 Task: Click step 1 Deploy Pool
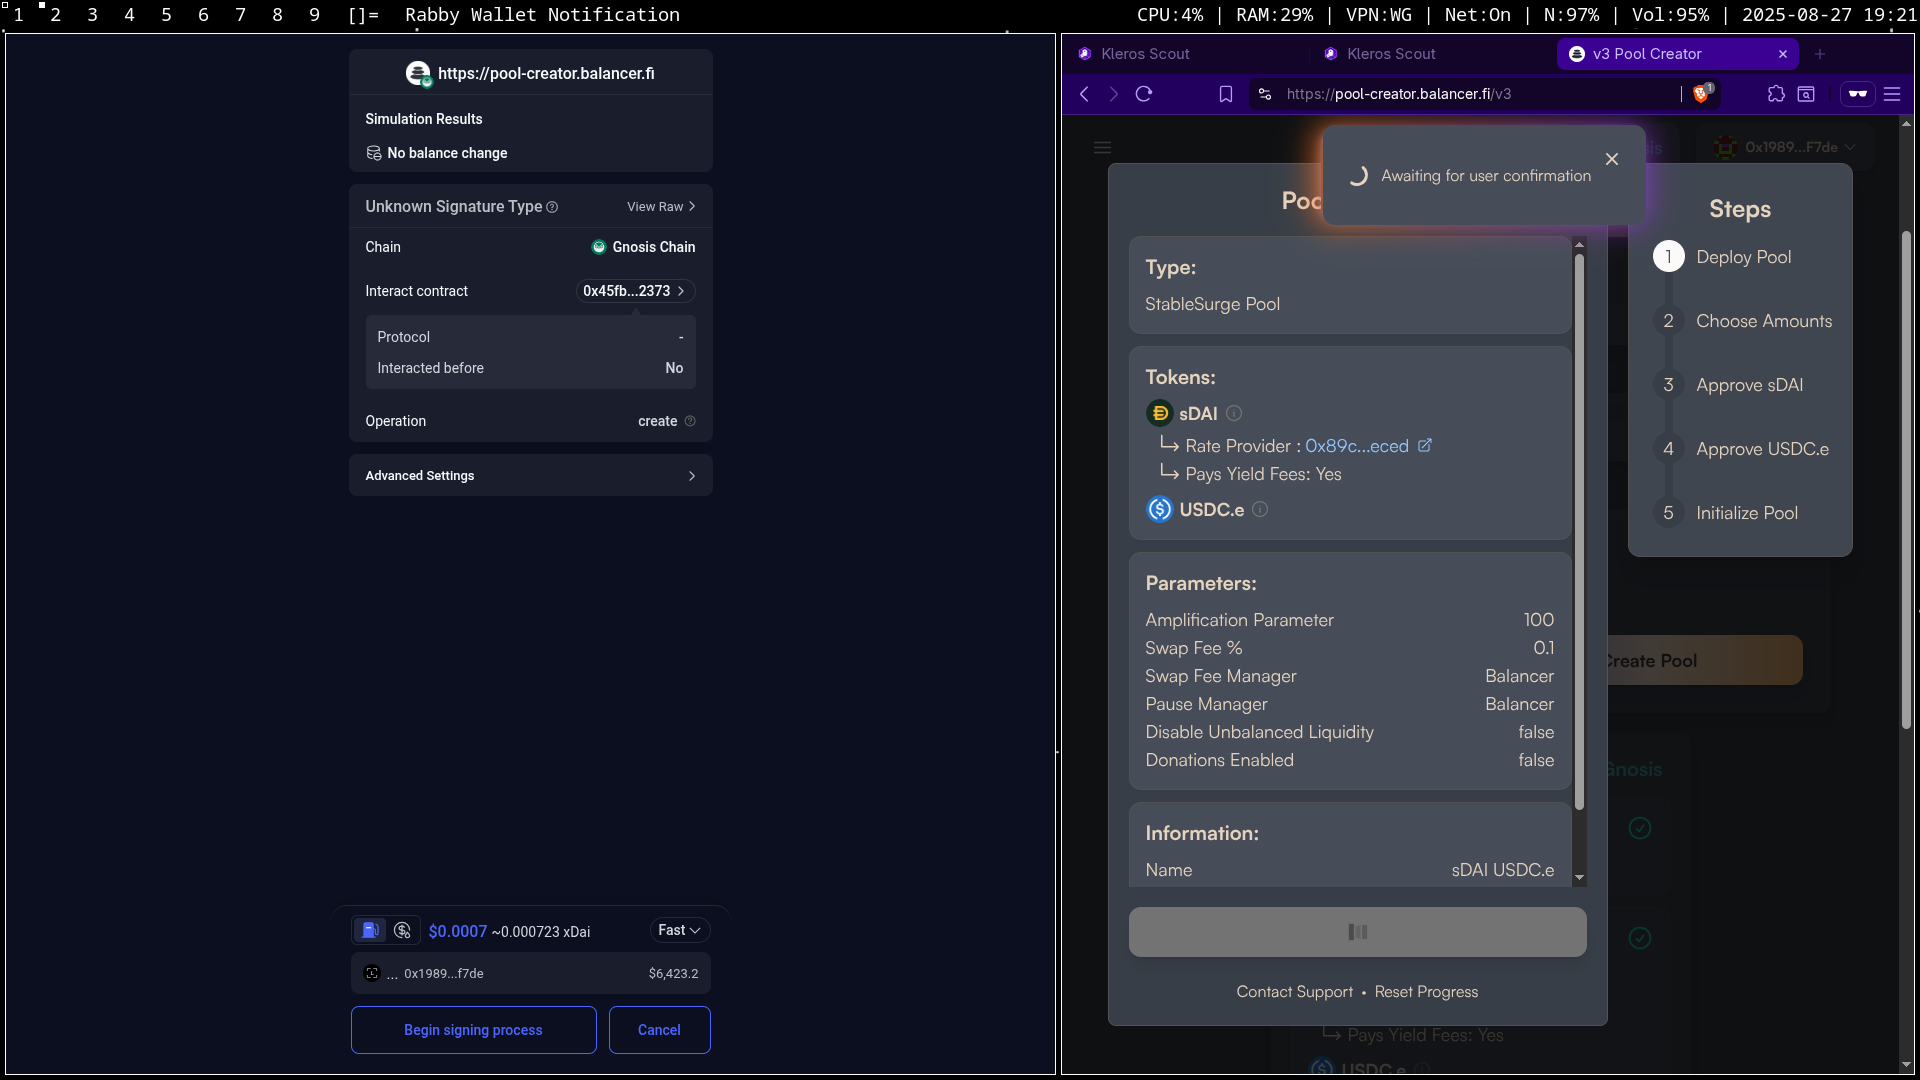click(1744, 257)
